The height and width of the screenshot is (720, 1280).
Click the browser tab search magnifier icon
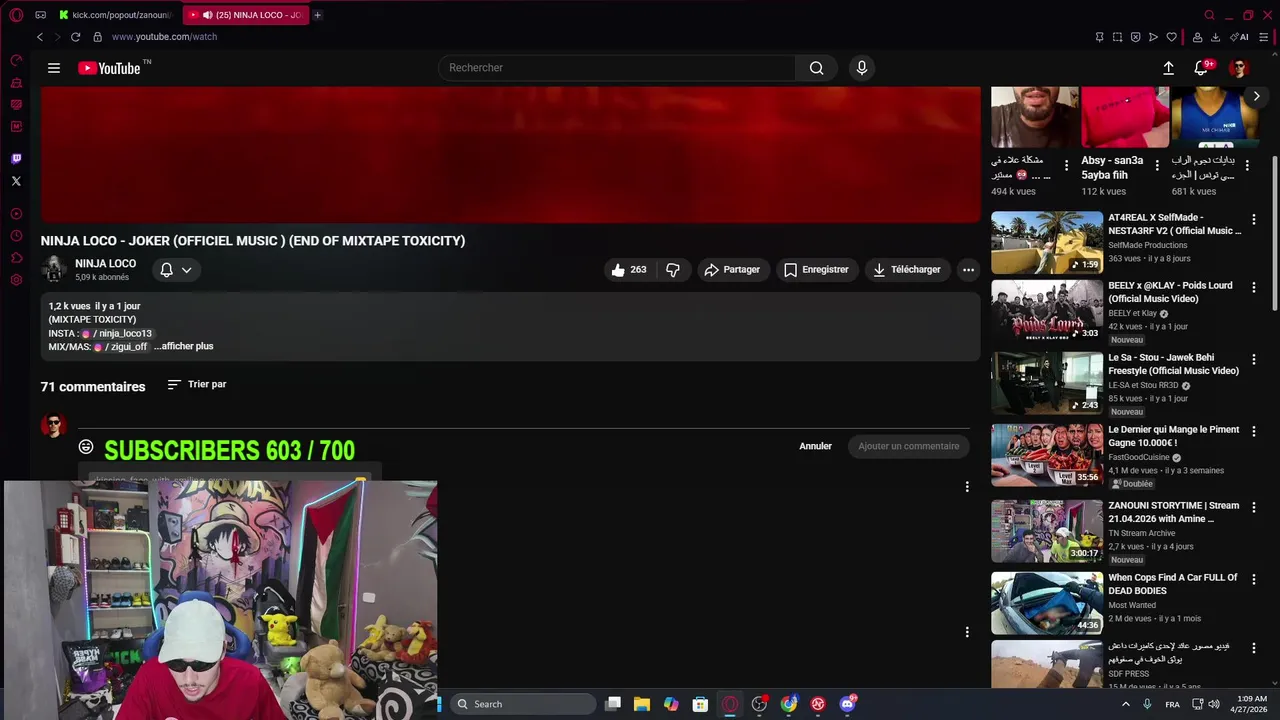[x=1209, y=15]
